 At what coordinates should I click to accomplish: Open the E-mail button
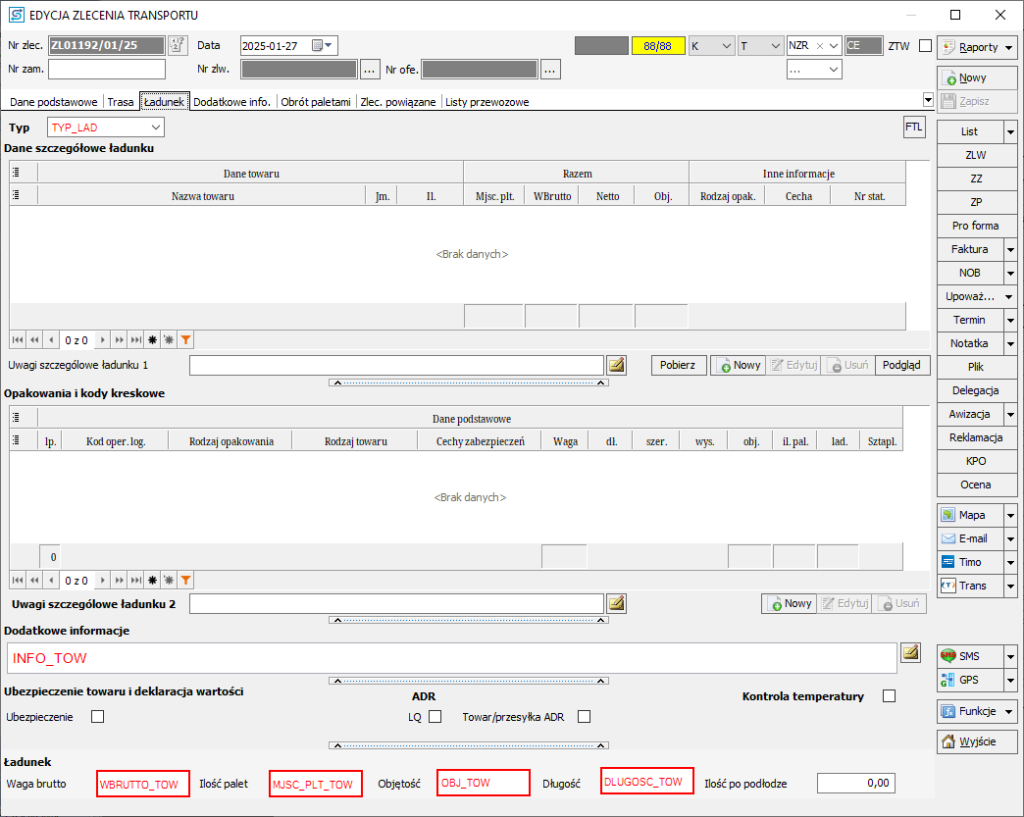pos(968,539)
